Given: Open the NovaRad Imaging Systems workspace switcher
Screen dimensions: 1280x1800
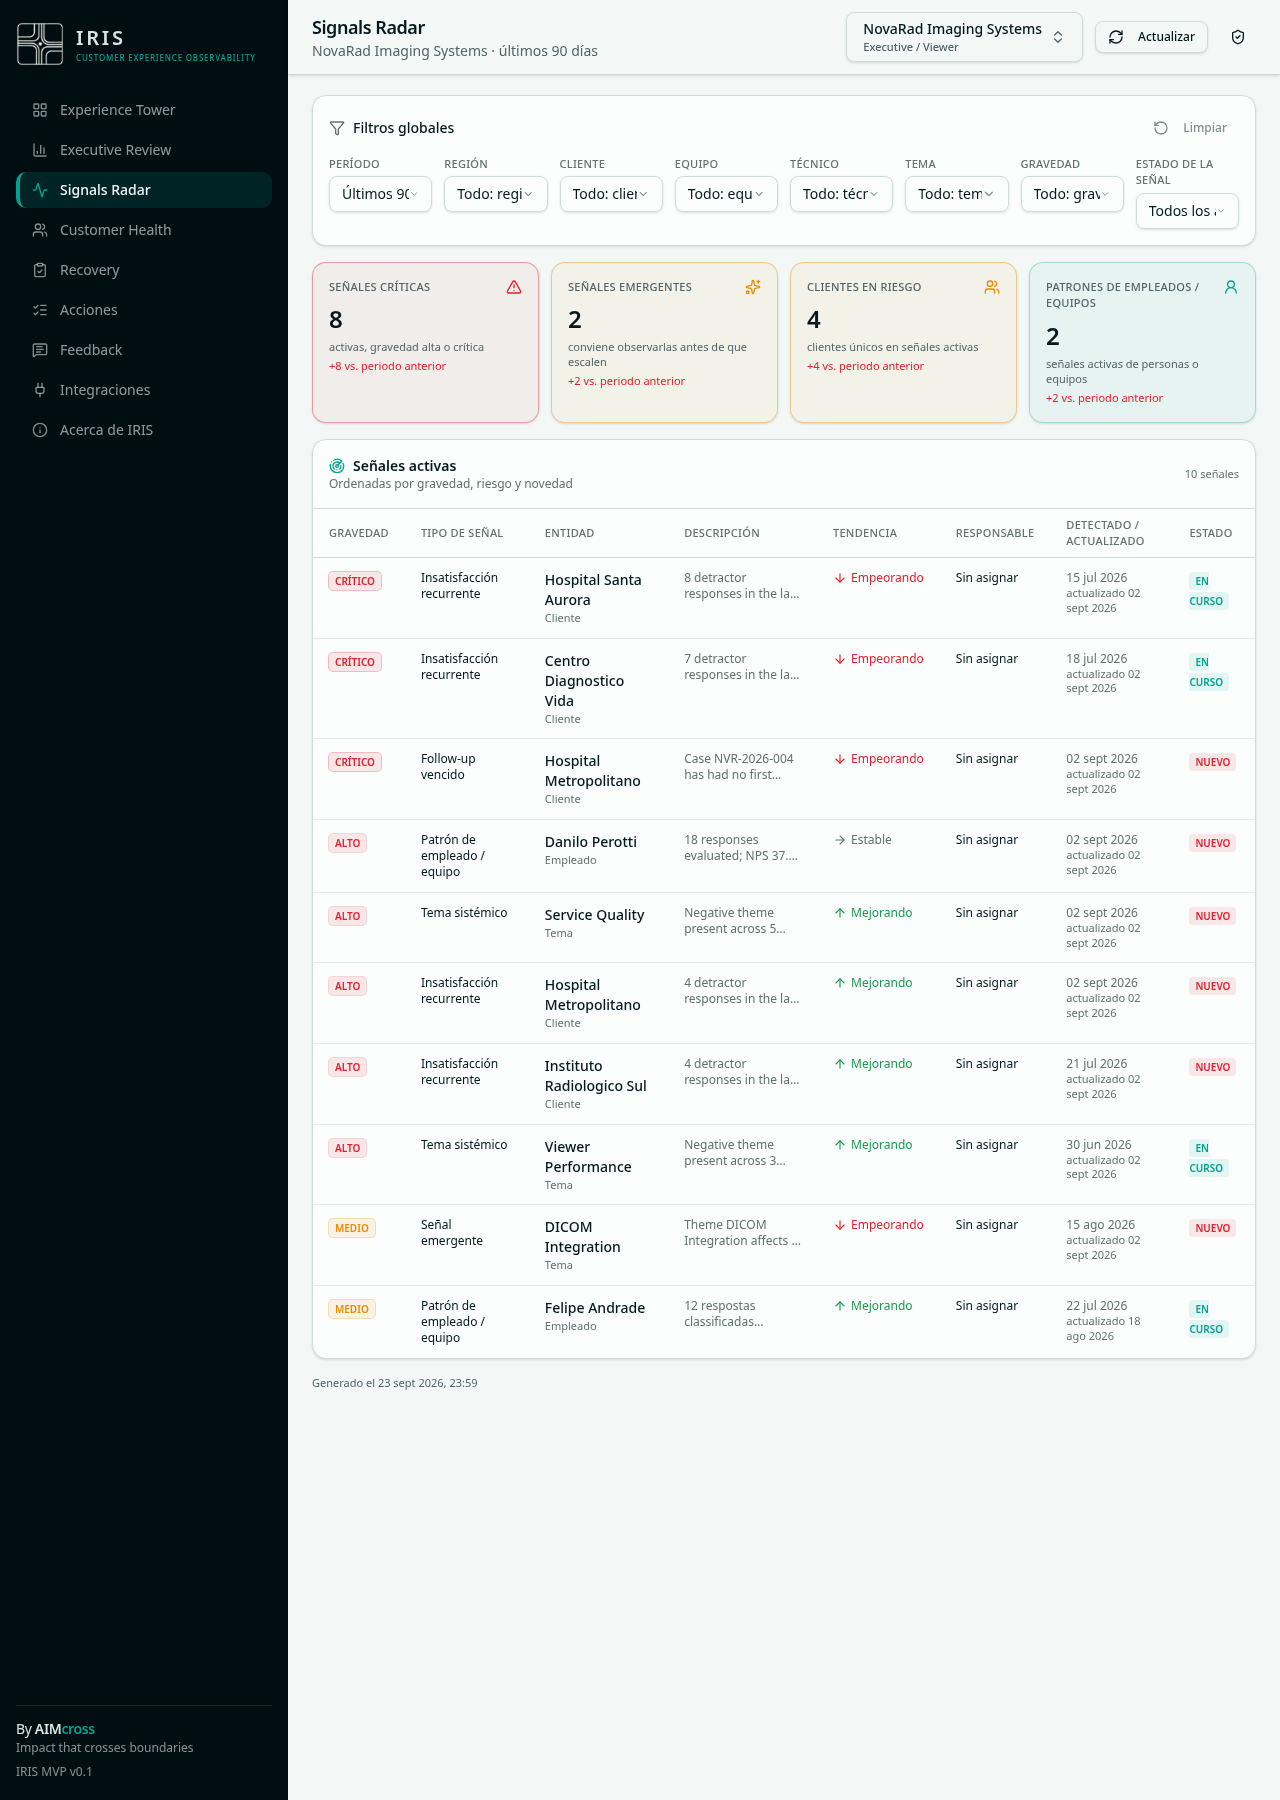Looking at the screenshot, I should pos(964,37).
